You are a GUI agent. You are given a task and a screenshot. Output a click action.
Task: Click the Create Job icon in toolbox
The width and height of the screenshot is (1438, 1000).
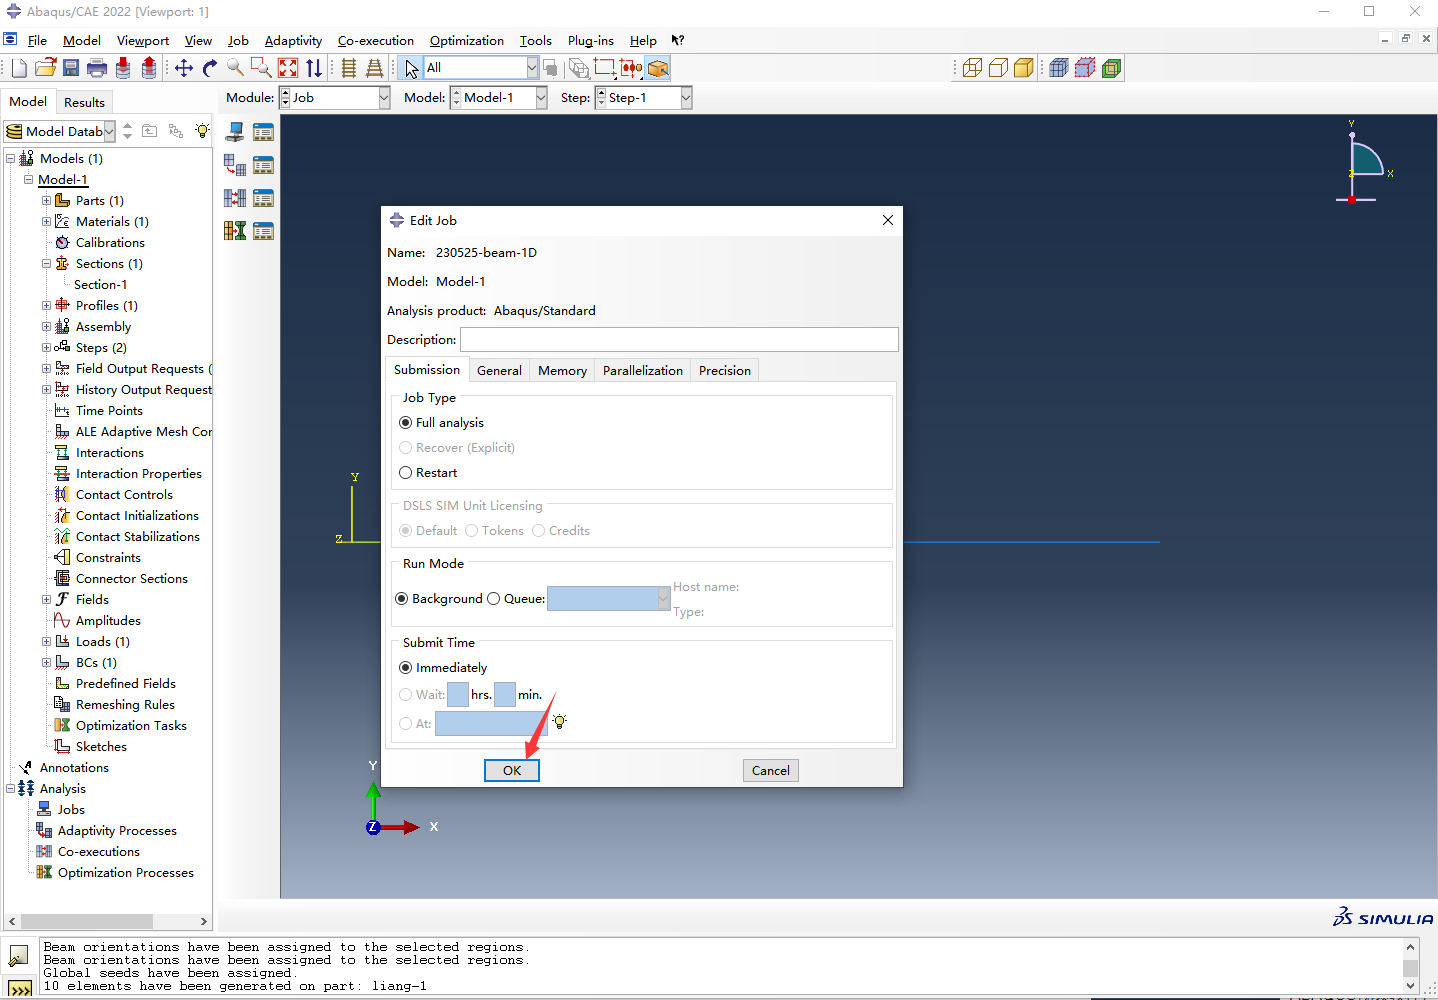pyautogui.click(x=235, y=132)
